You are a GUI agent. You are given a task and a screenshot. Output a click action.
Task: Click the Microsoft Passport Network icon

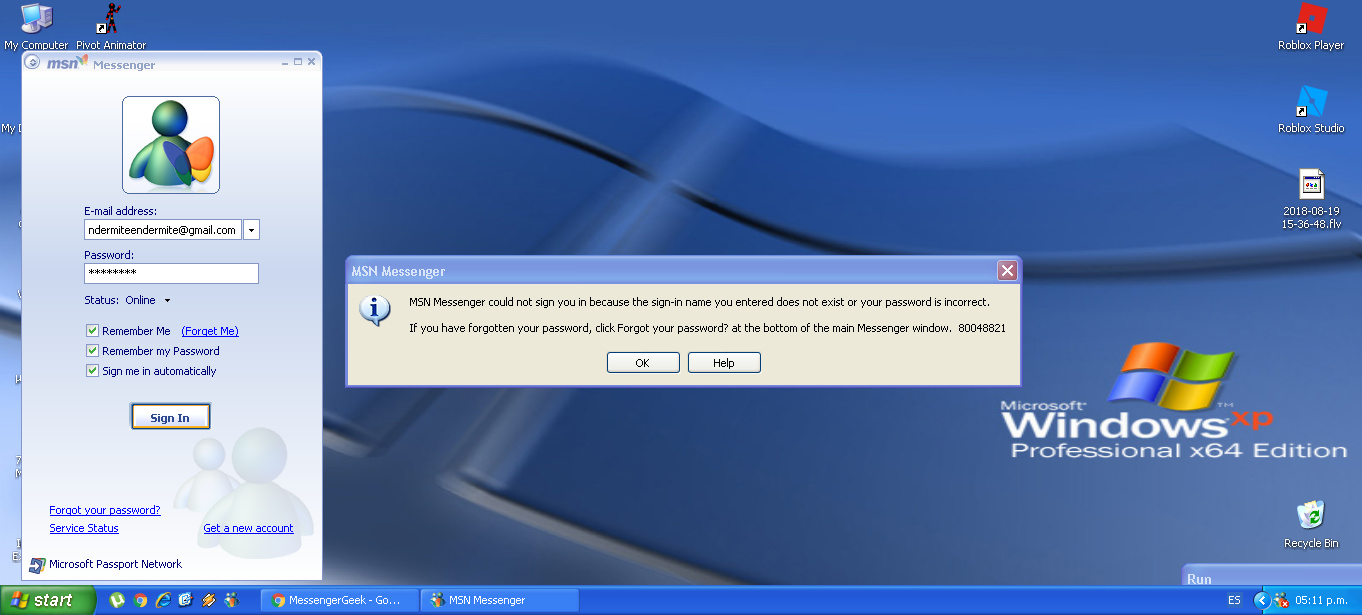[38, 564]
